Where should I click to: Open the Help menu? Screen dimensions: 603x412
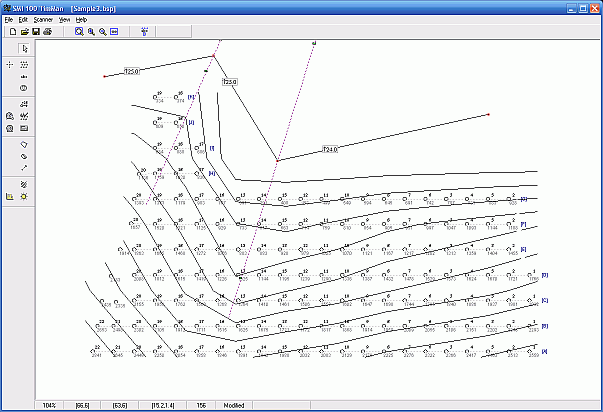pyautogui.click(x=81, y=20)
